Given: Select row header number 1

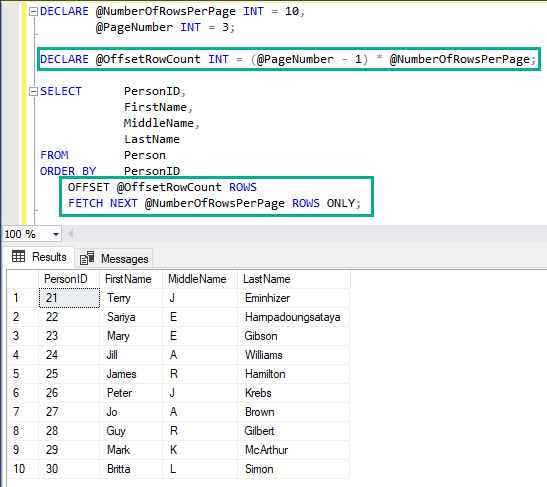Looking at the screenshot, I should pos(23,298).
